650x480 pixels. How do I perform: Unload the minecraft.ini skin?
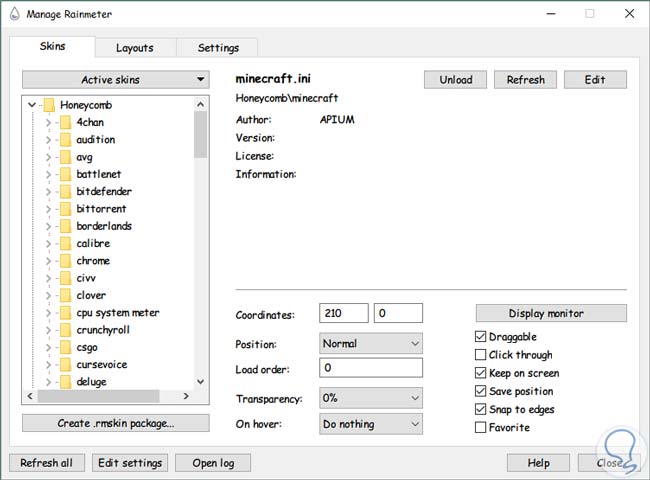click(x=455, y=80)
